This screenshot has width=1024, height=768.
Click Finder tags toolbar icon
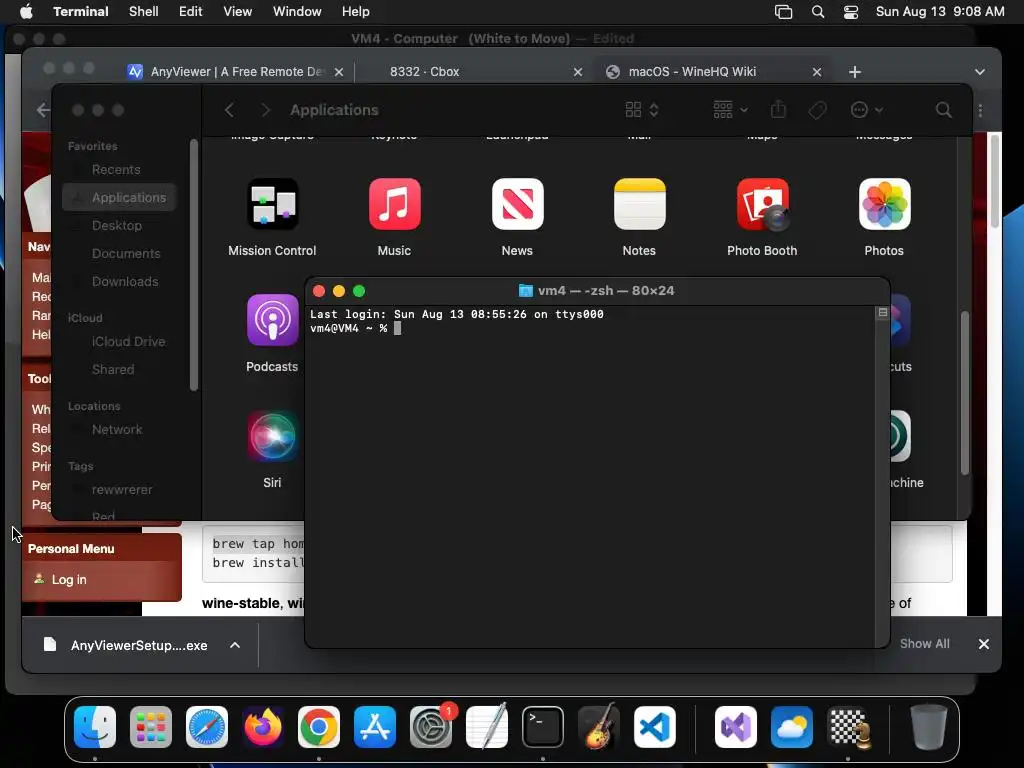[x=817, y=110]
